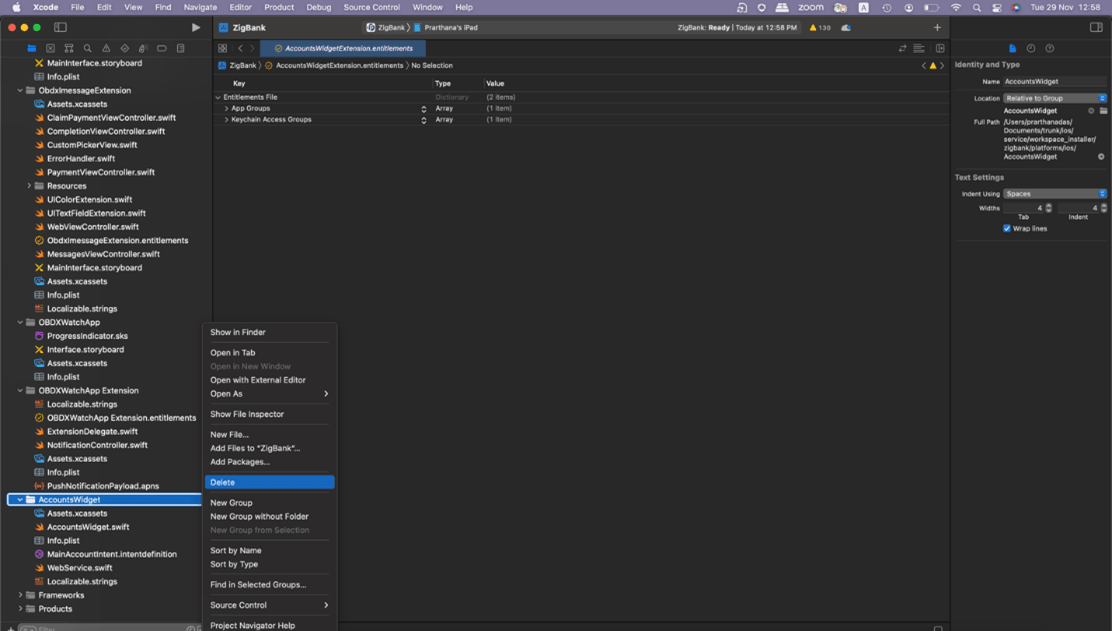
Task: Collapse the Entitlements File dictionary
Action: (x=218, y=97)
